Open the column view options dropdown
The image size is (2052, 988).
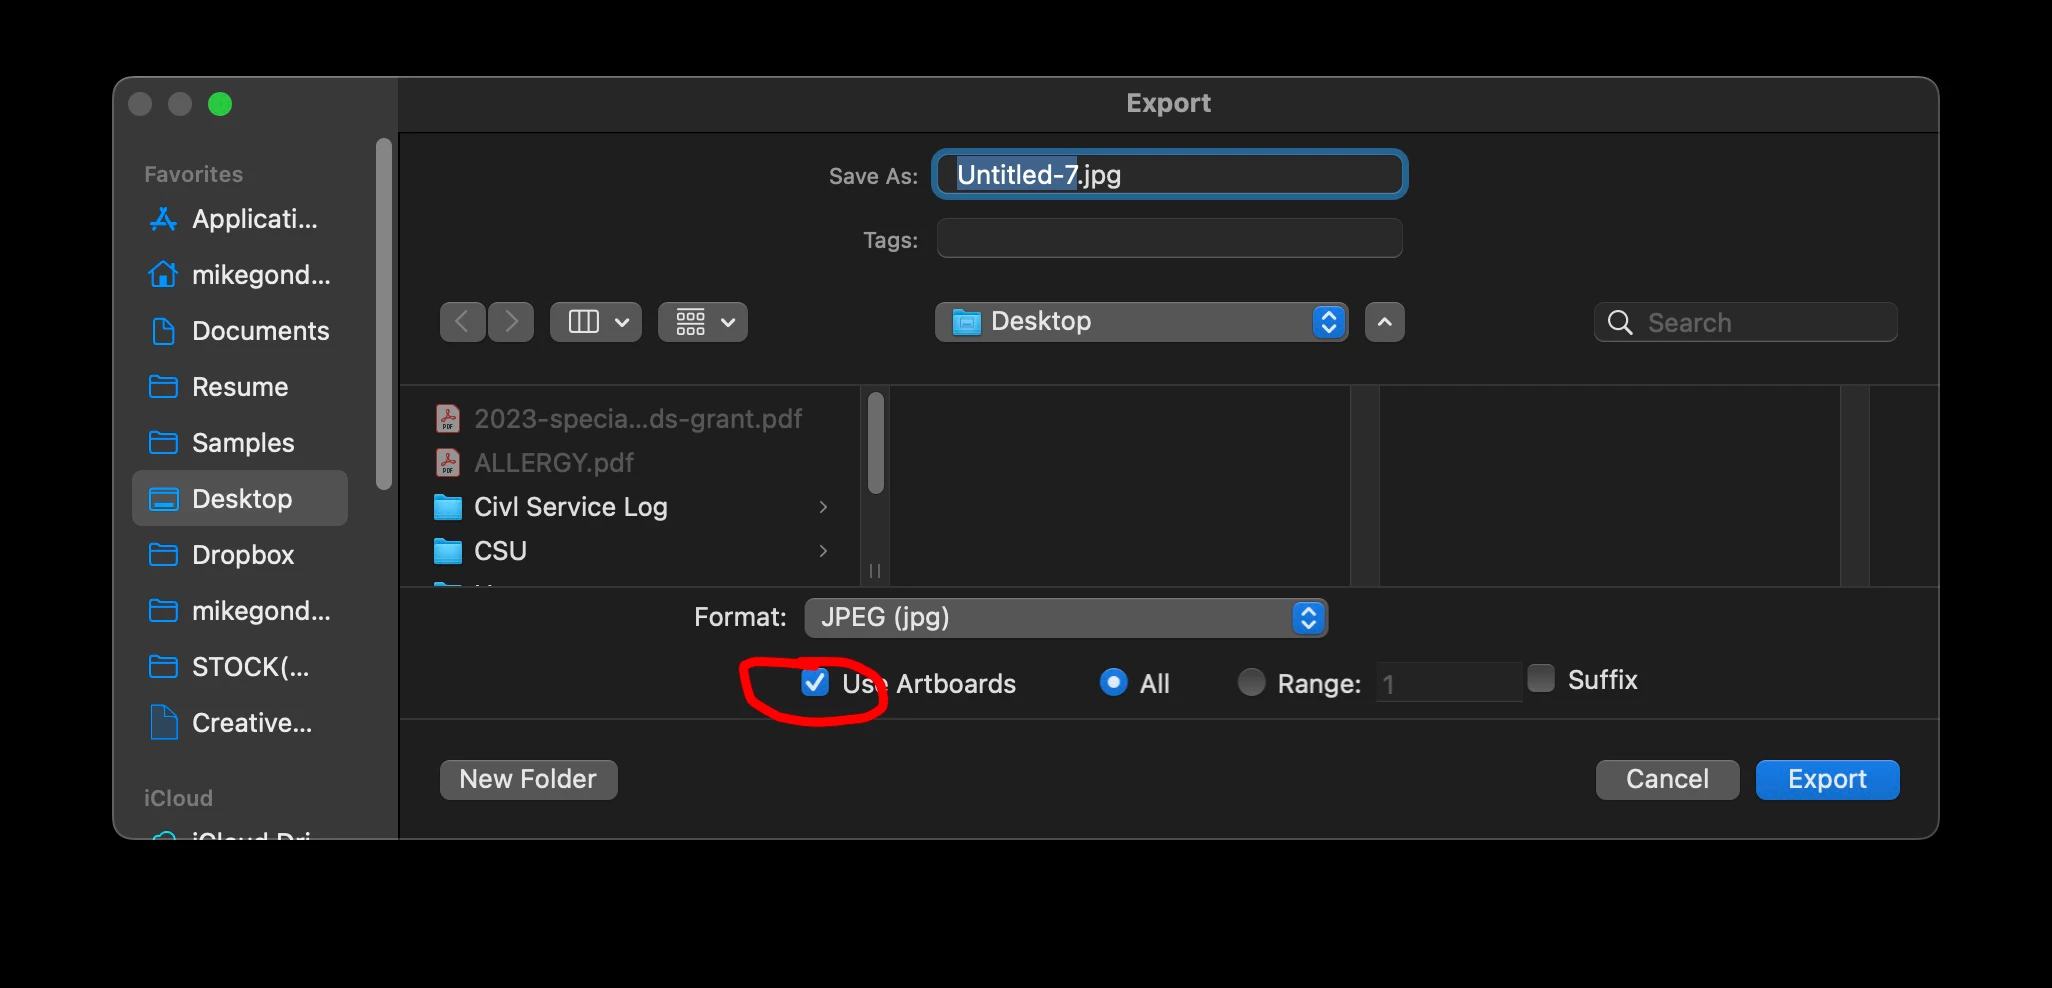click(596, 322)
